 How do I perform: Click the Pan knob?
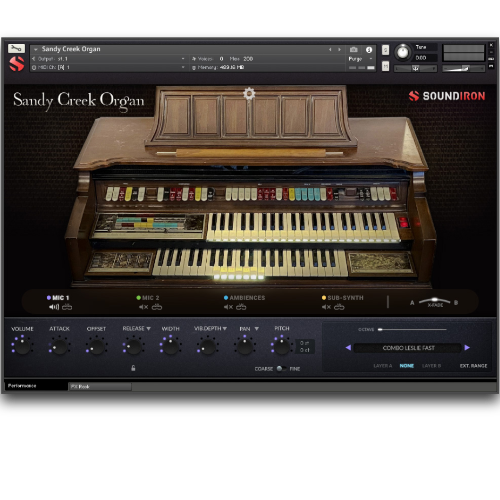pyautogui.click(x=245, y=347)
